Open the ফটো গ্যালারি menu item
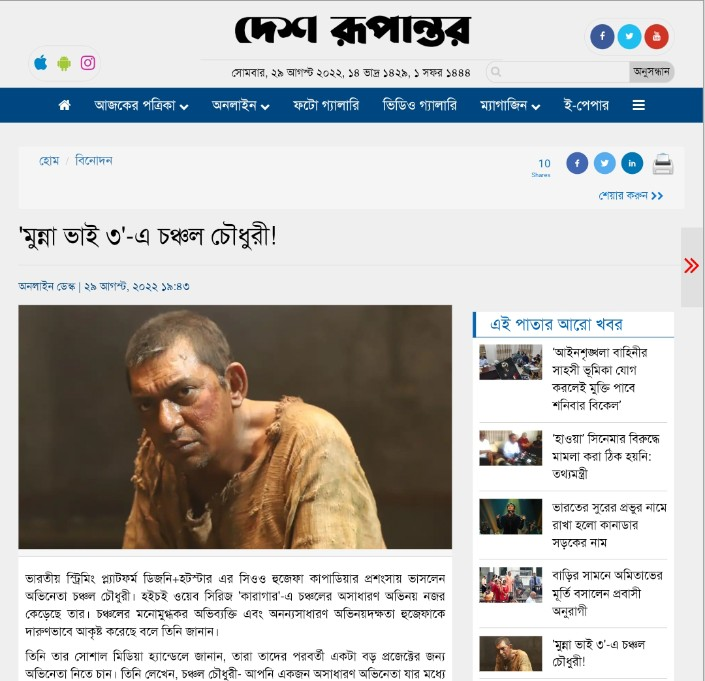Viewport: 705px width, 681px height. 326,105
